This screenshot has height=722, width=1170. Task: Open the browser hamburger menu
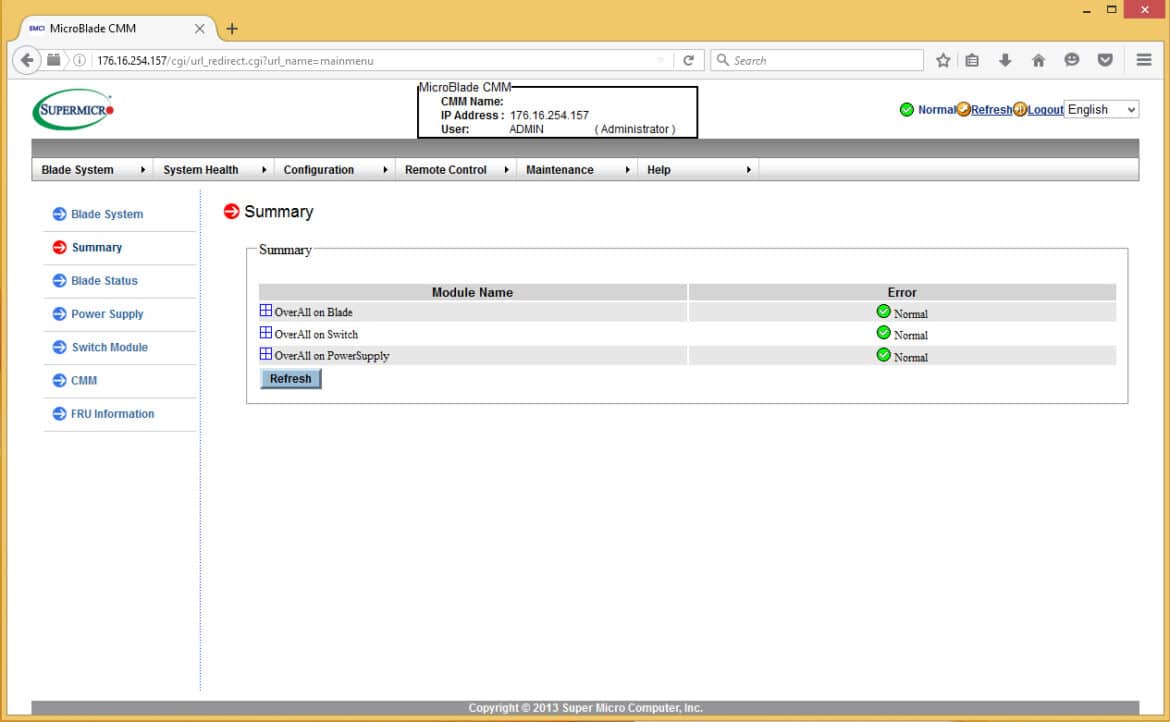point(1144,60)
